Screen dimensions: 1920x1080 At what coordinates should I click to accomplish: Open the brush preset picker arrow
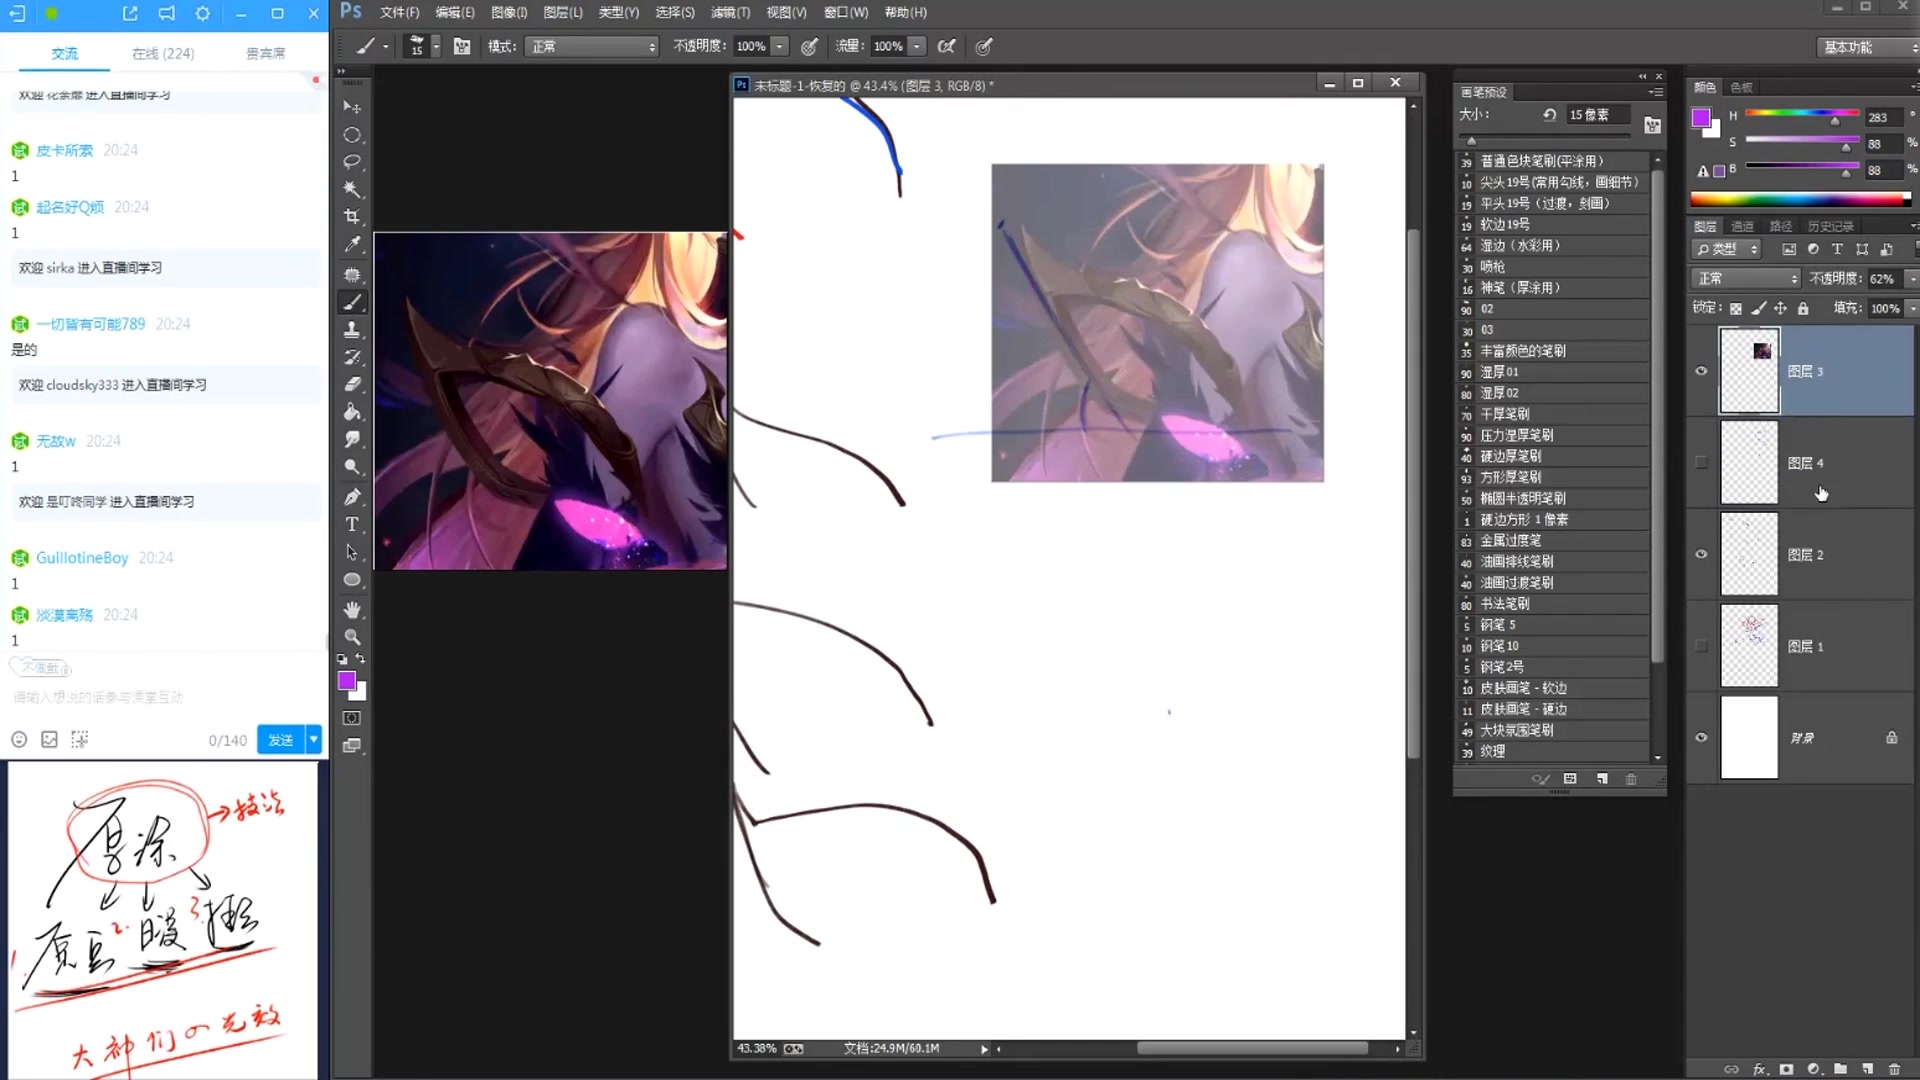(436, 46)
